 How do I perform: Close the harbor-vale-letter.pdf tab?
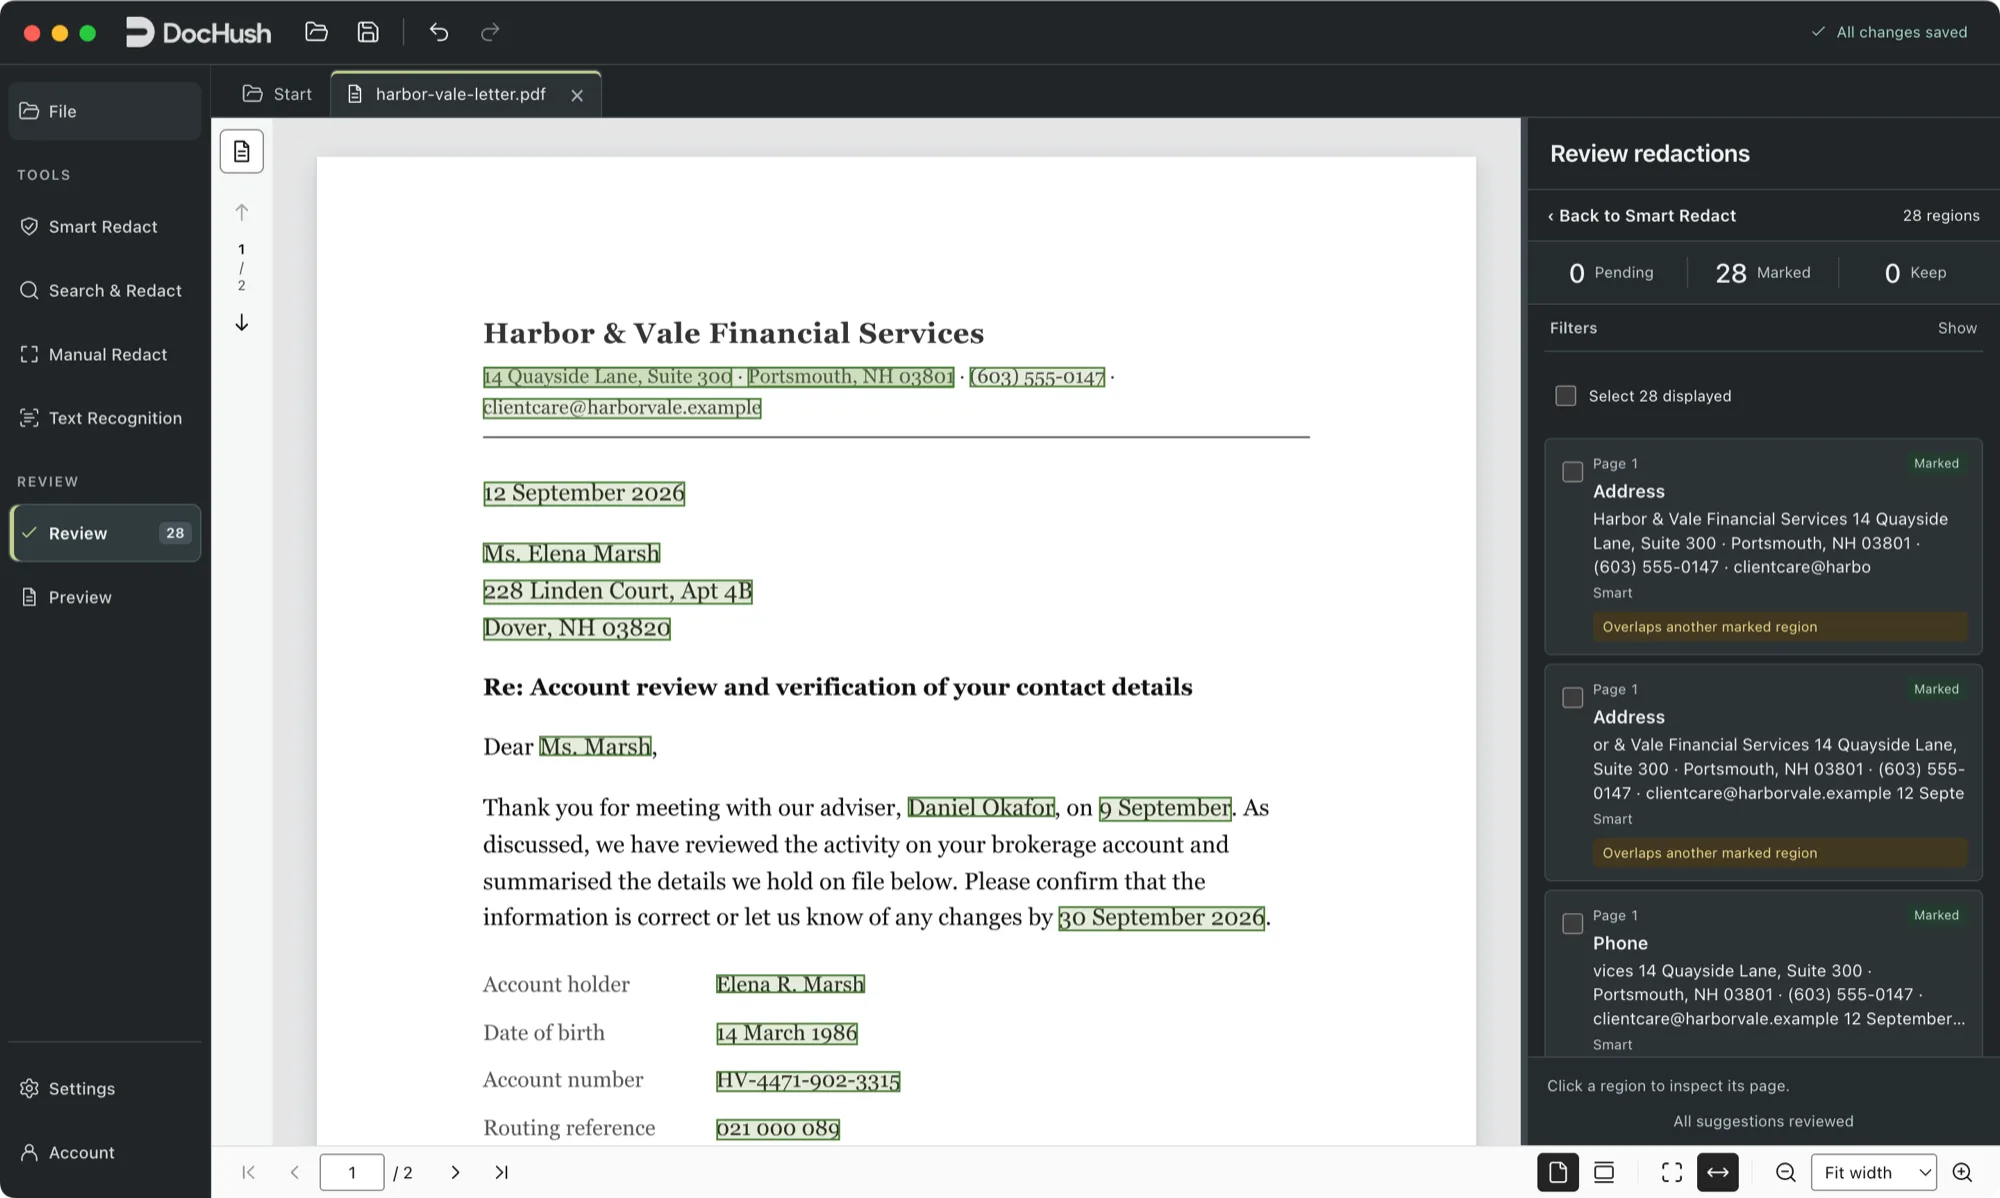[x=577, y=95]
